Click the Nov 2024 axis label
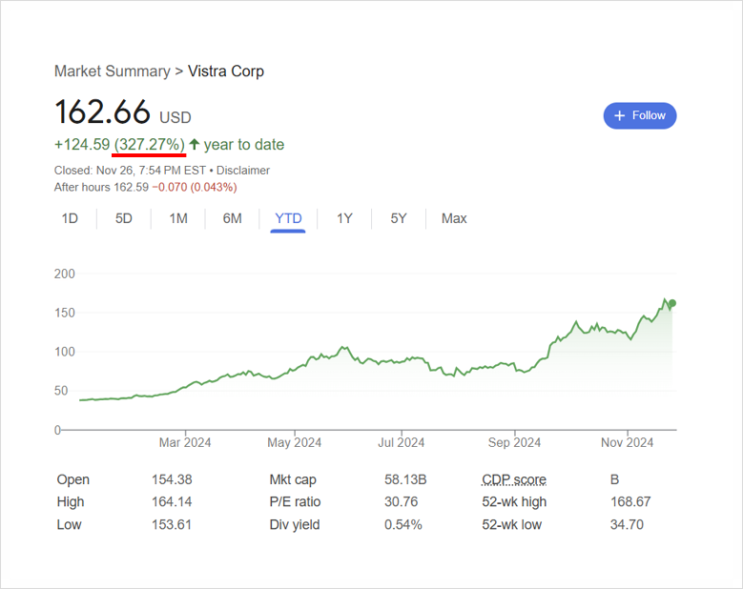743x589 pixels. pyautogui.click(x=627, y=443)
